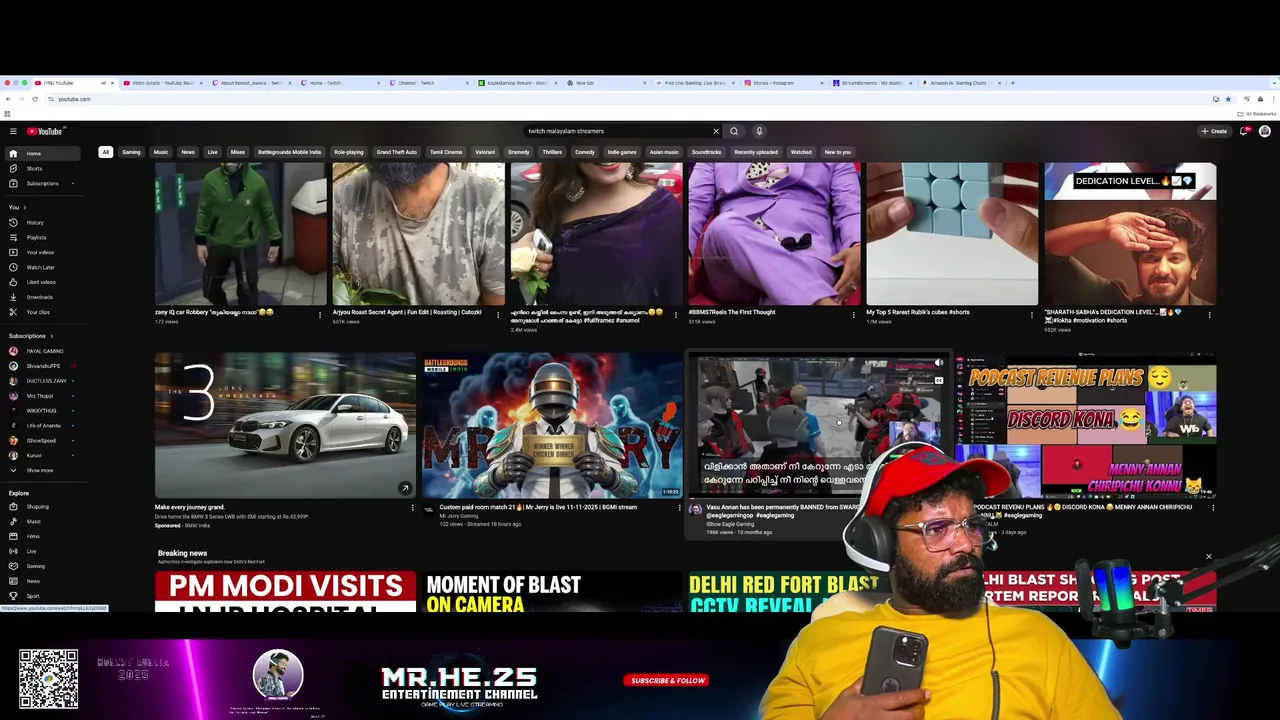
Task: Click the YouTube search input field
Action: (617, 131)
